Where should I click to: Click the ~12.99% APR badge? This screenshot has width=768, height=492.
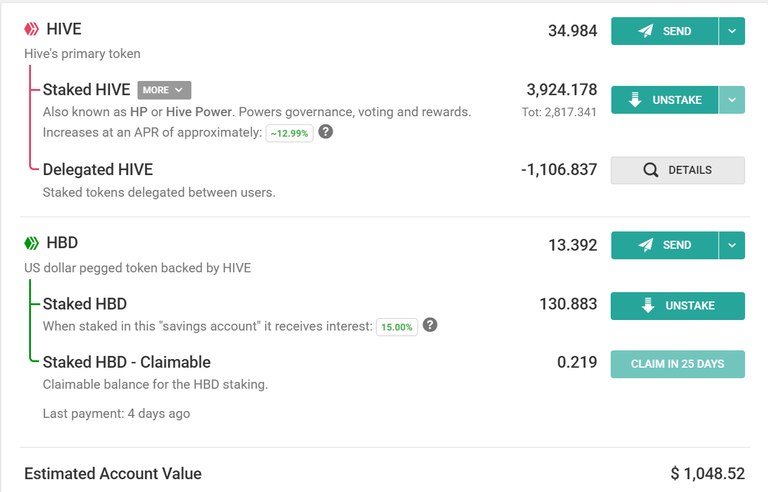289,133
